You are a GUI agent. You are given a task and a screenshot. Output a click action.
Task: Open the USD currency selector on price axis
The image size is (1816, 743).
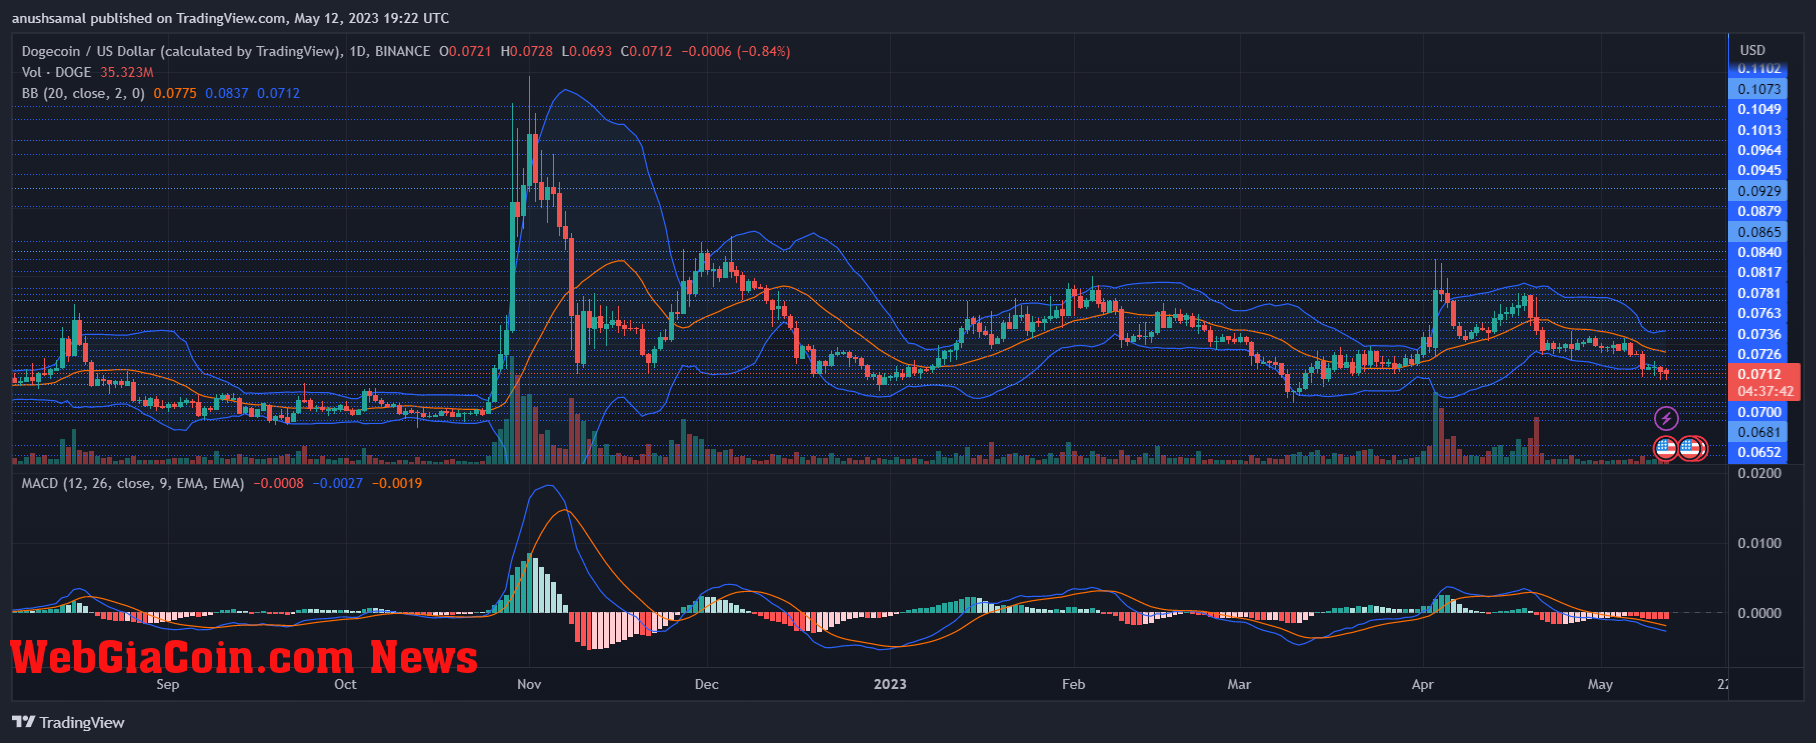(1752, 50)
